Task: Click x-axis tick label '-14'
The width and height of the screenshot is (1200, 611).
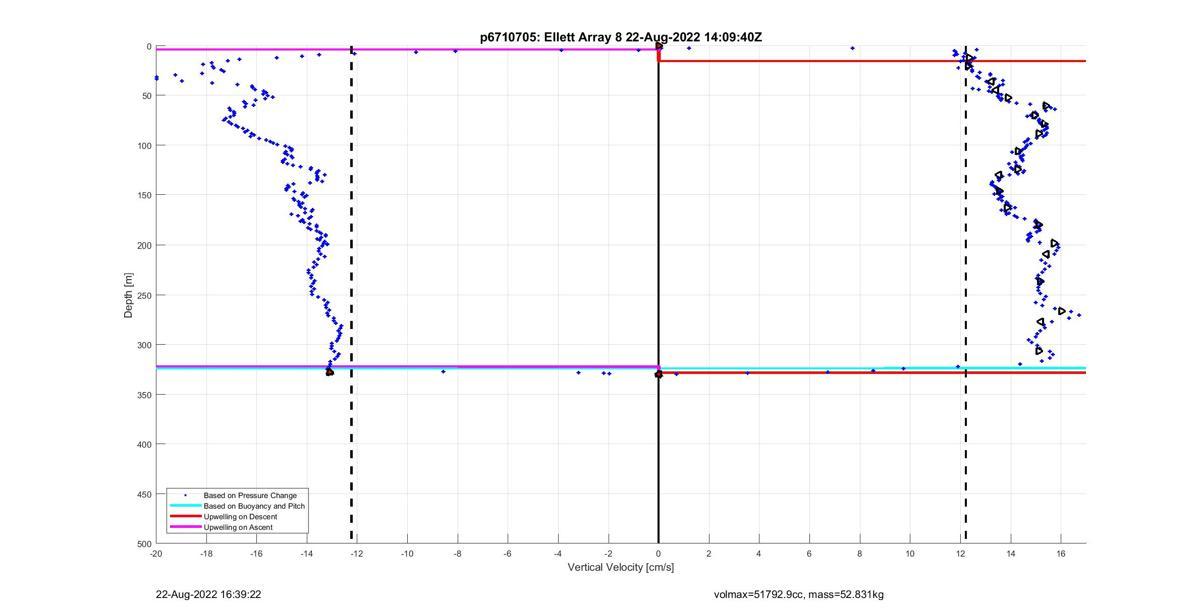Action: click(x=307, y=553)
